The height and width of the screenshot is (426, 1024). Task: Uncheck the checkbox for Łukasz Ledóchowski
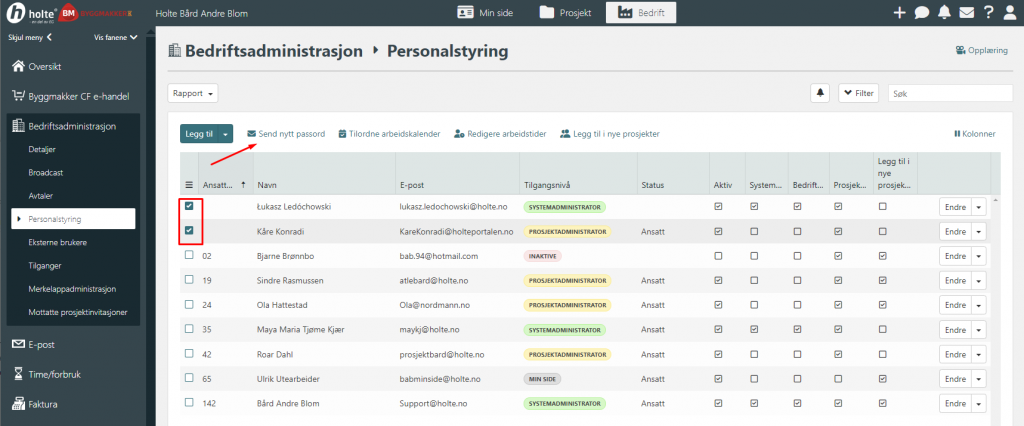pyautogui.click(x=189, y=207)
